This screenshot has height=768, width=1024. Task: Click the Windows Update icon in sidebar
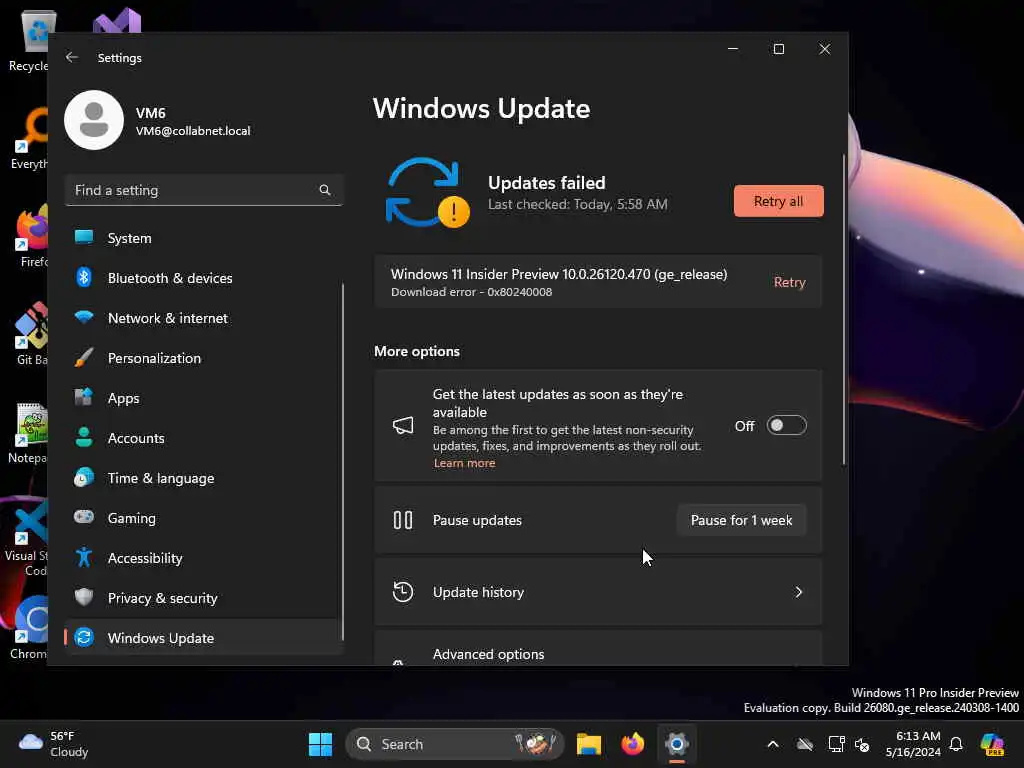coord(84,637)
